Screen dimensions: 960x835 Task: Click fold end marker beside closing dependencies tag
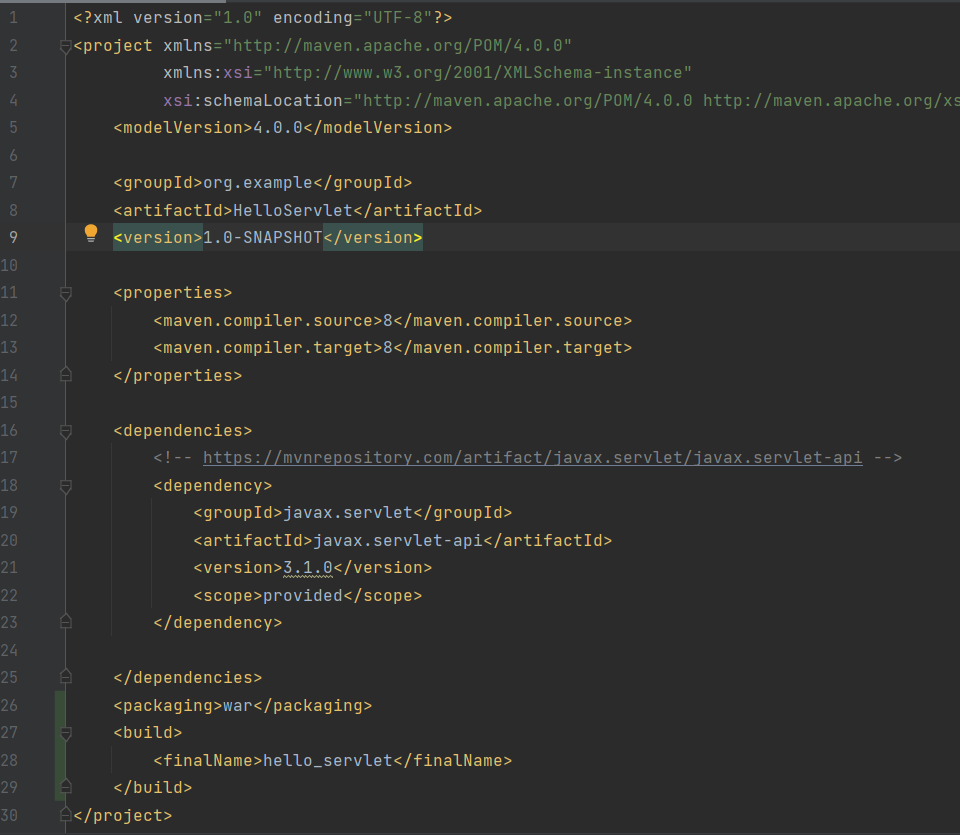pos(66,677)
